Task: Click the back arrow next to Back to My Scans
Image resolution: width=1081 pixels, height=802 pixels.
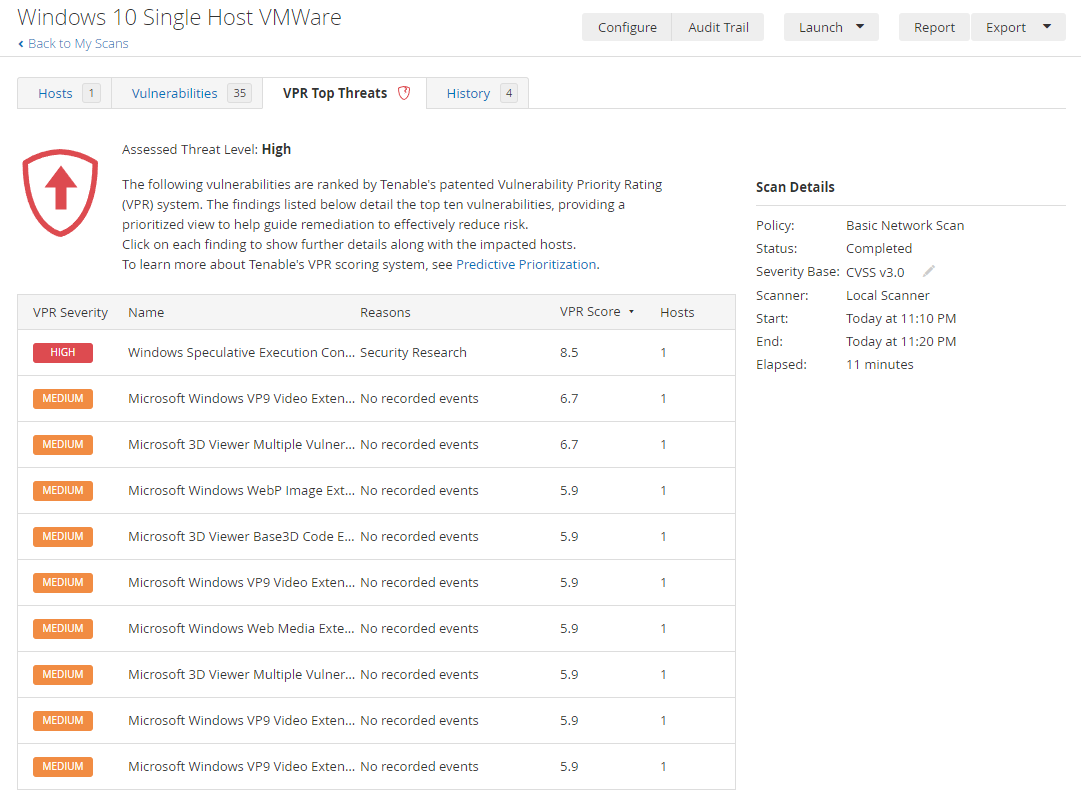Action: [x=21, y=43]
